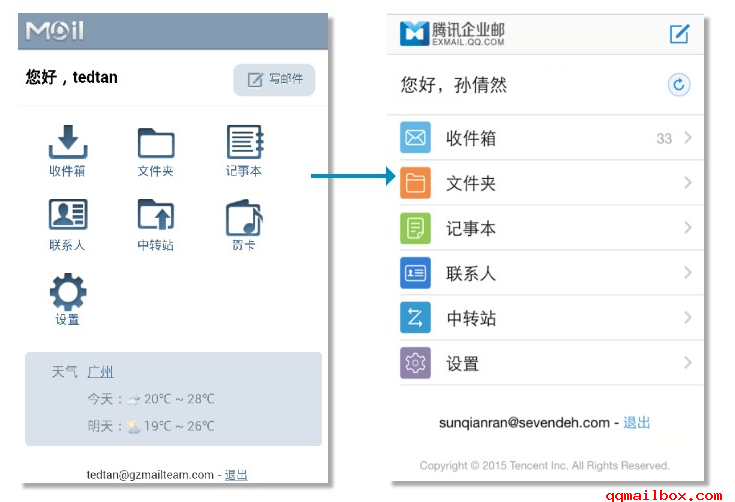Expand chevron on the 文件夹 row
The image size is (735, 502).
coord(688,182)
